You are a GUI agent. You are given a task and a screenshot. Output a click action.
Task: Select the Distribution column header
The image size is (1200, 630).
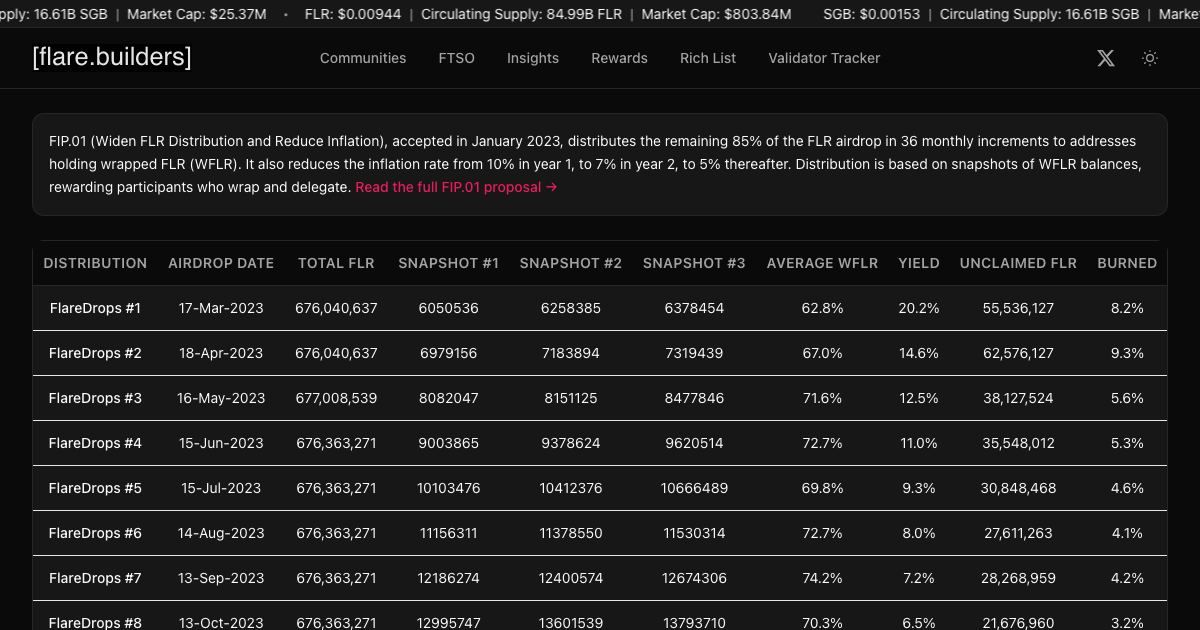click(95, 263)
